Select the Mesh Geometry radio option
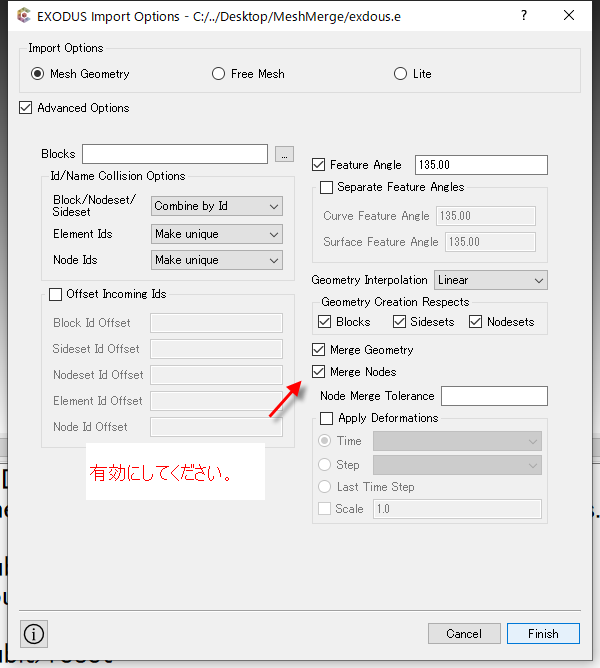Screen dimensions: 600x668 (x=38, y=74)
